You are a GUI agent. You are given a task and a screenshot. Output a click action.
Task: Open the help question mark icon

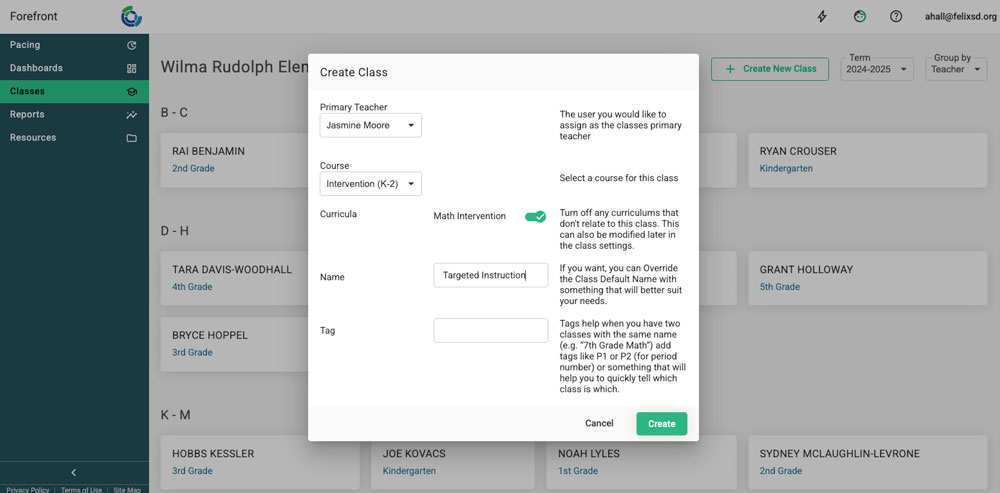click(896, 16)
